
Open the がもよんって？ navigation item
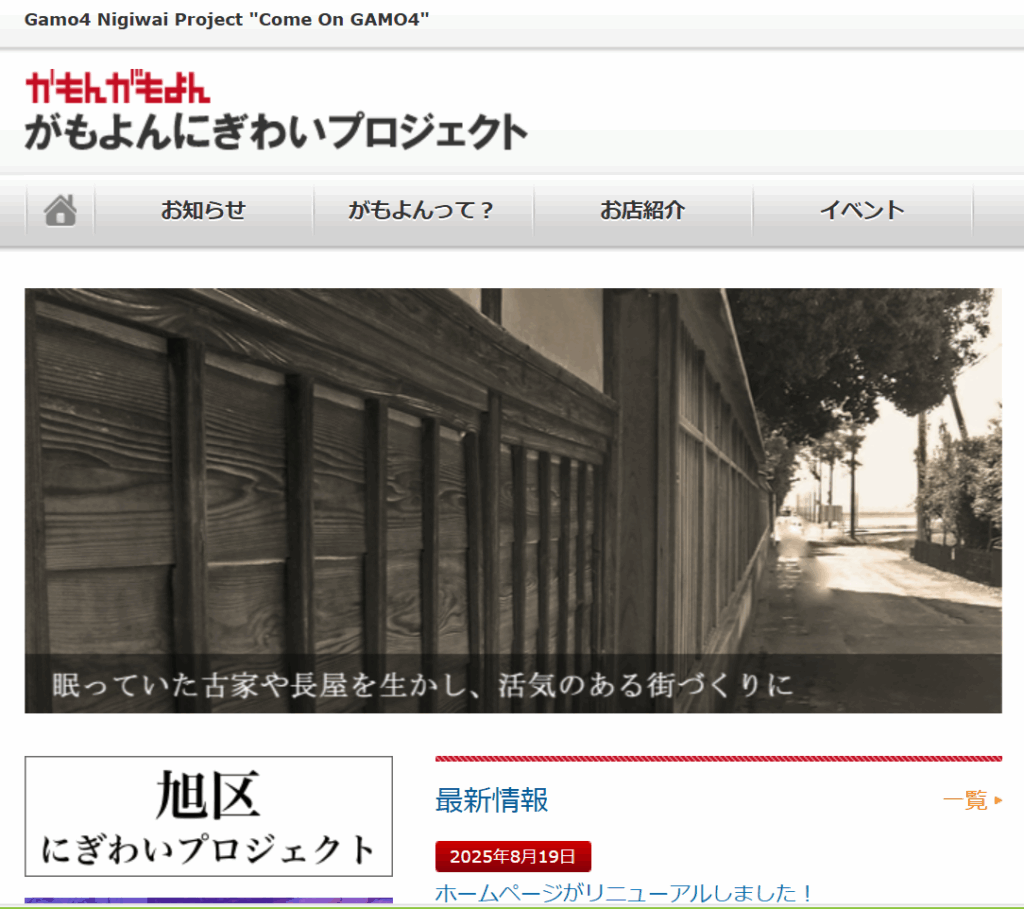coord(422,211)
